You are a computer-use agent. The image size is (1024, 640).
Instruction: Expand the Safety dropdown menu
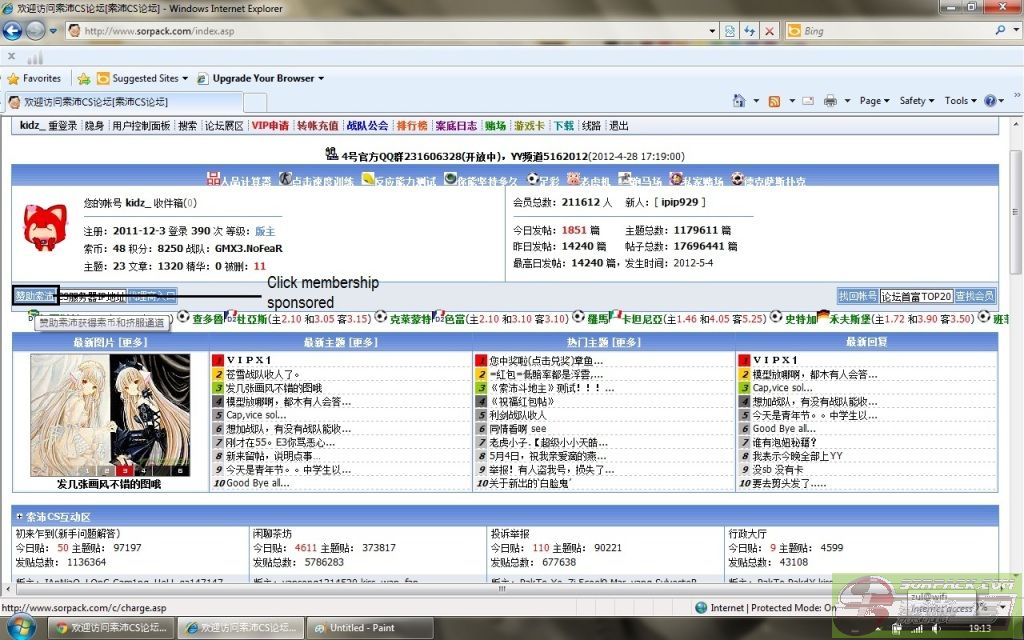pos(916,101)
